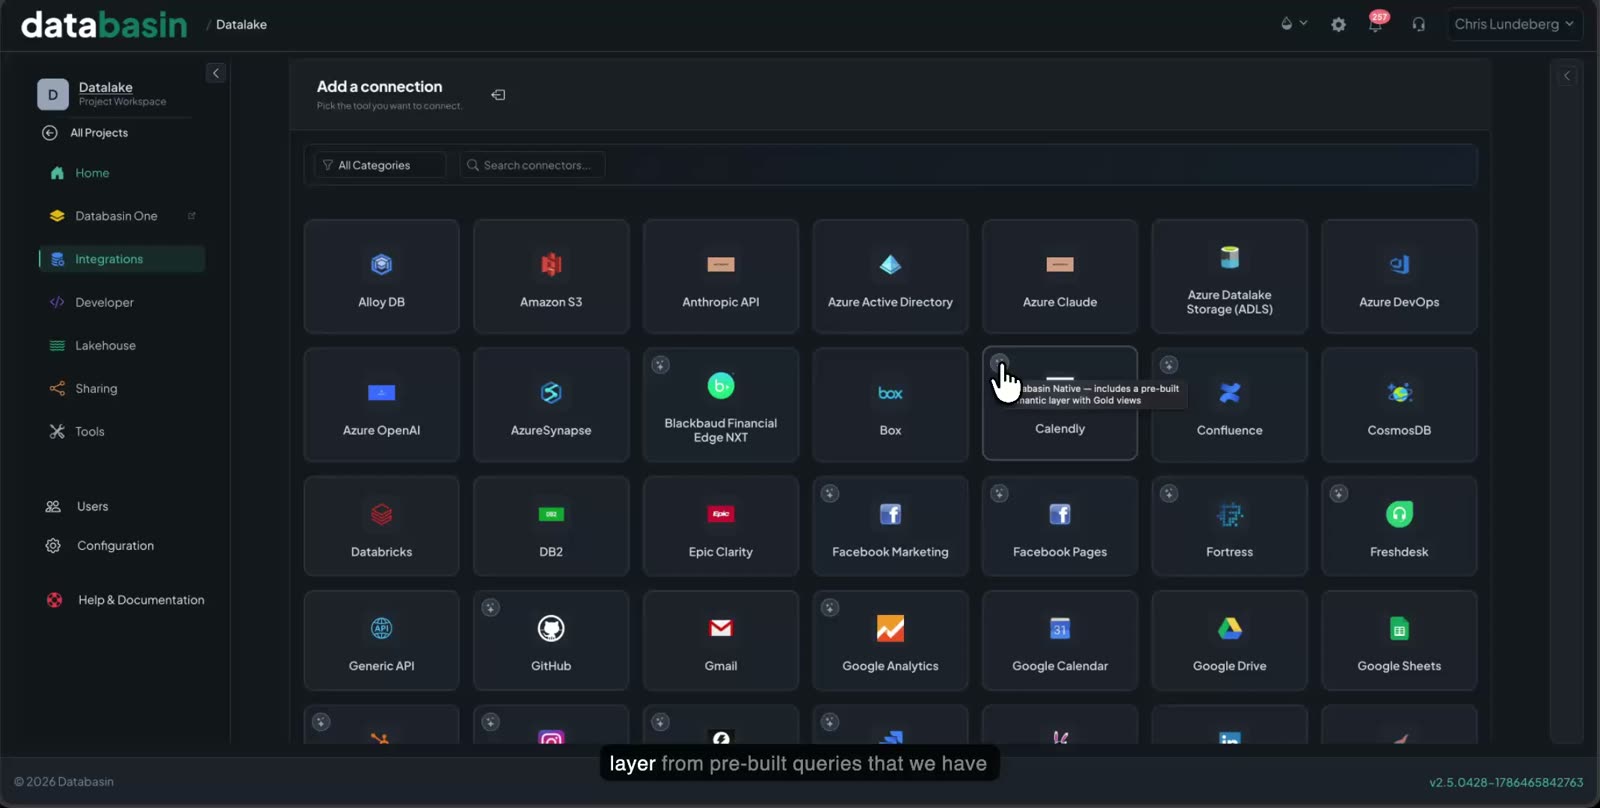Choose the Facebook Pages connector
Image resolution: width=1600 pixels, height=808 pixels.
pyautogui.click(x=1060, y=526)
